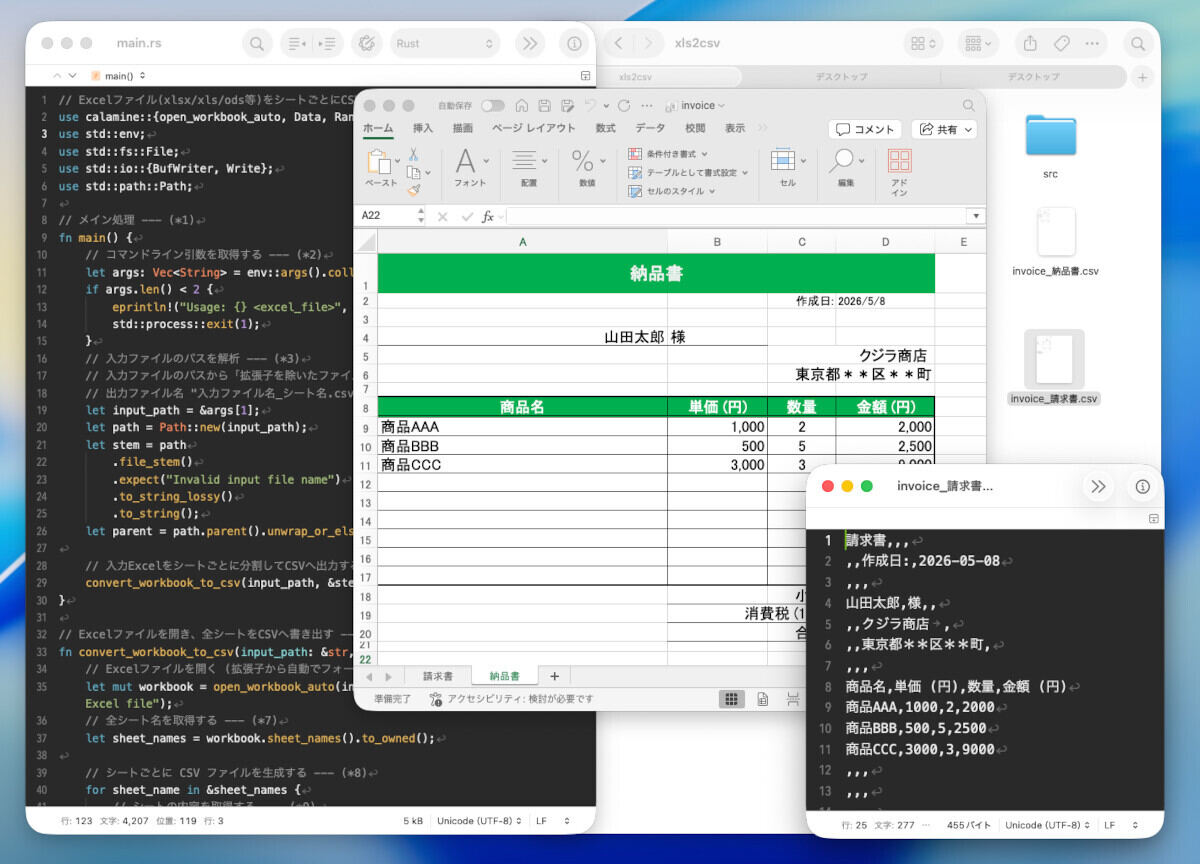1200x864 pixels.
Task: Open 条件付き書式 conditional formatting menu
Action: (x=667, y=154)
